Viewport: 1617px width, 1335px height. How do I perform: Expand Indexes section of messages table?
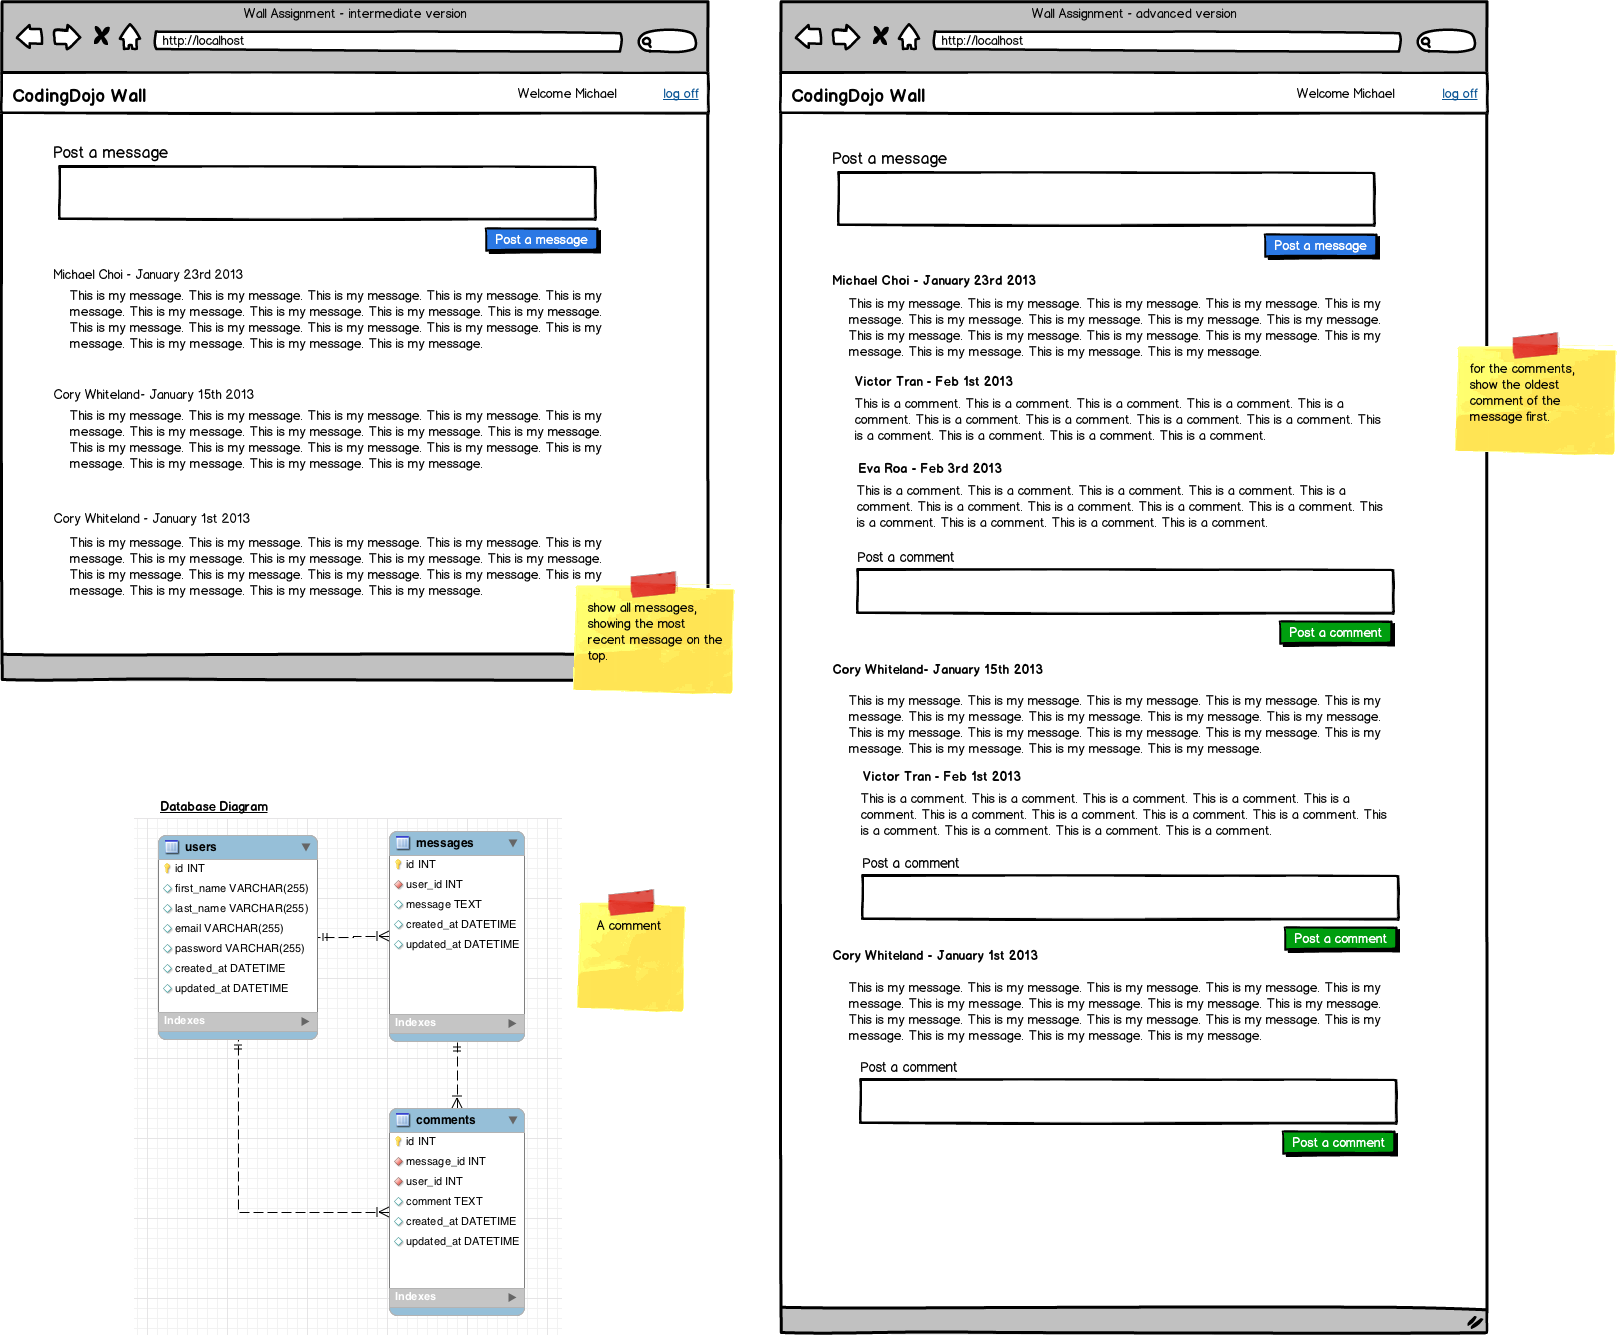click(512, 1023)
